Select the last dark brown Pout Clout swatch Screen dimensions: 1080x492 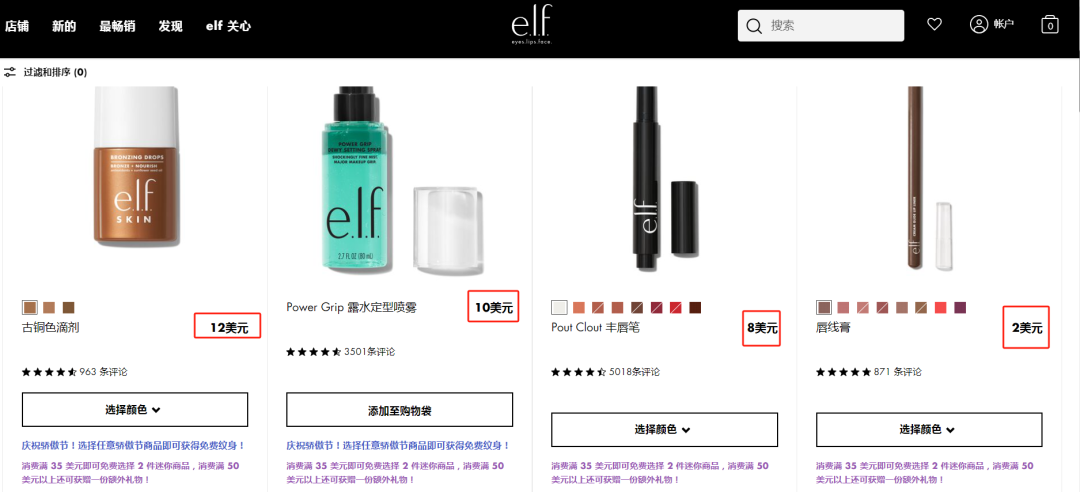695,307
